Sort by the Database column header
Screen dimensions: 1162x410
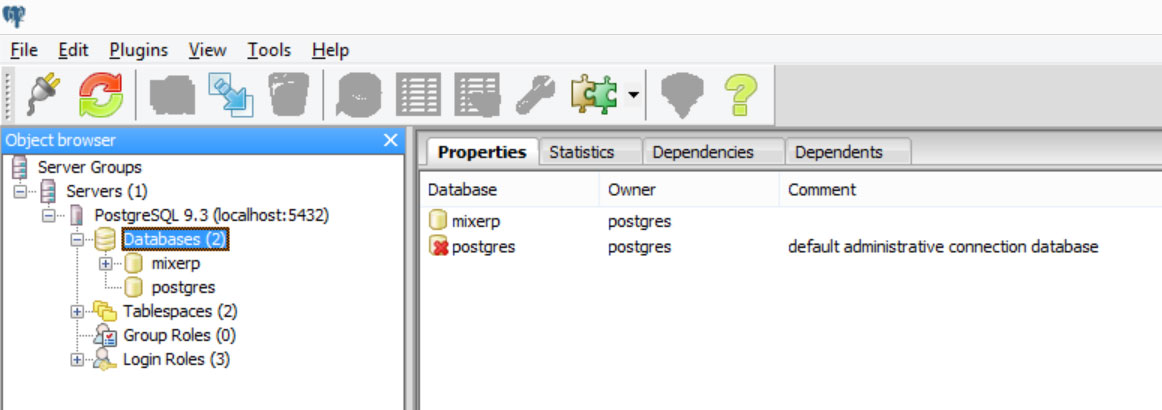click(509, 190)
